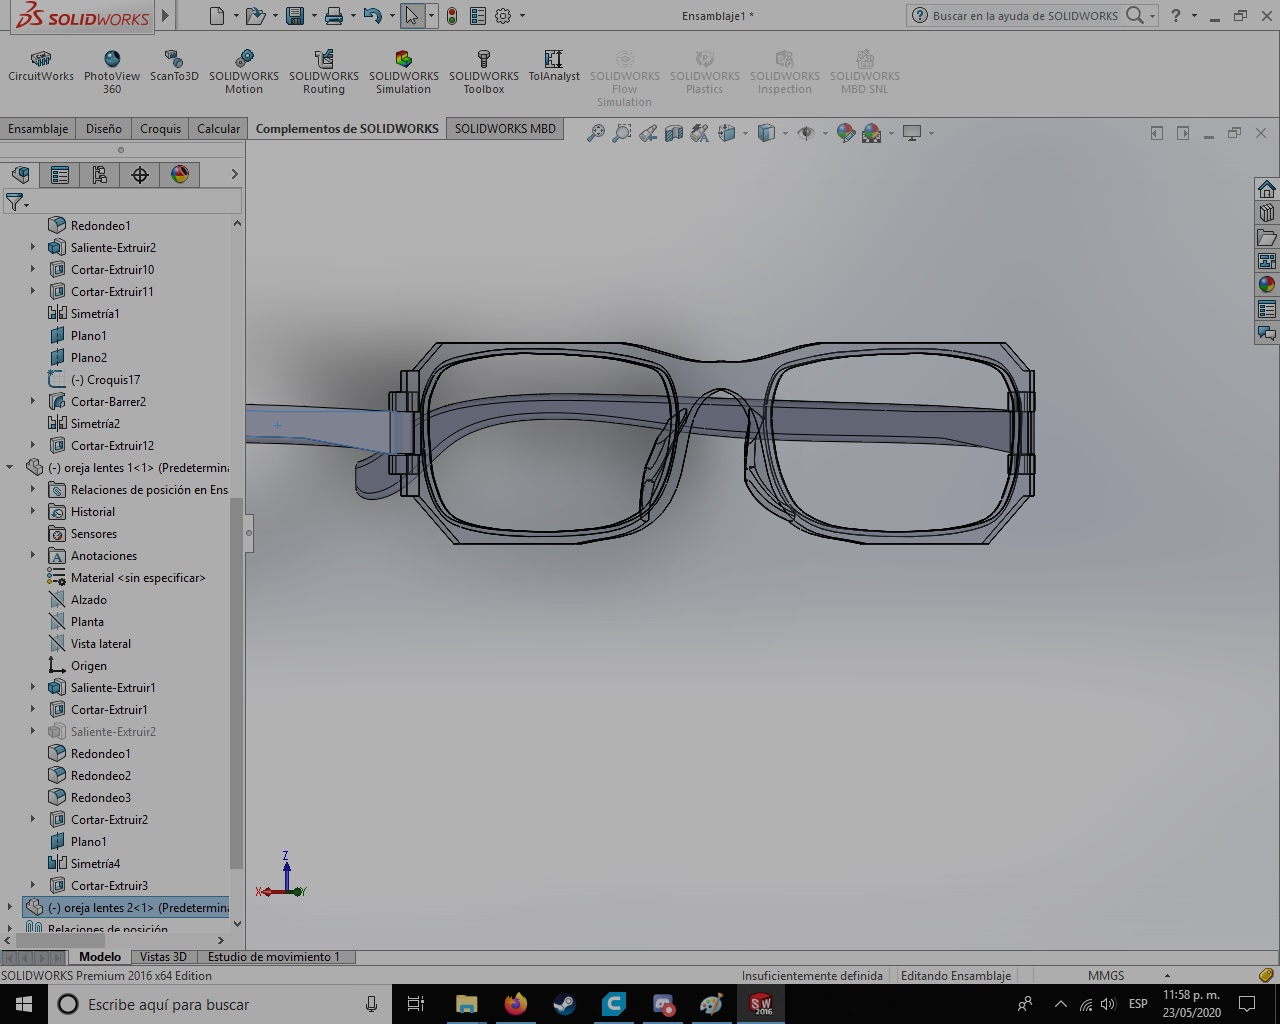The height and width of the screenshot is (1024, 1280).
Task: Open Custom Properties task pane icon
Action: pos(1267,309)
